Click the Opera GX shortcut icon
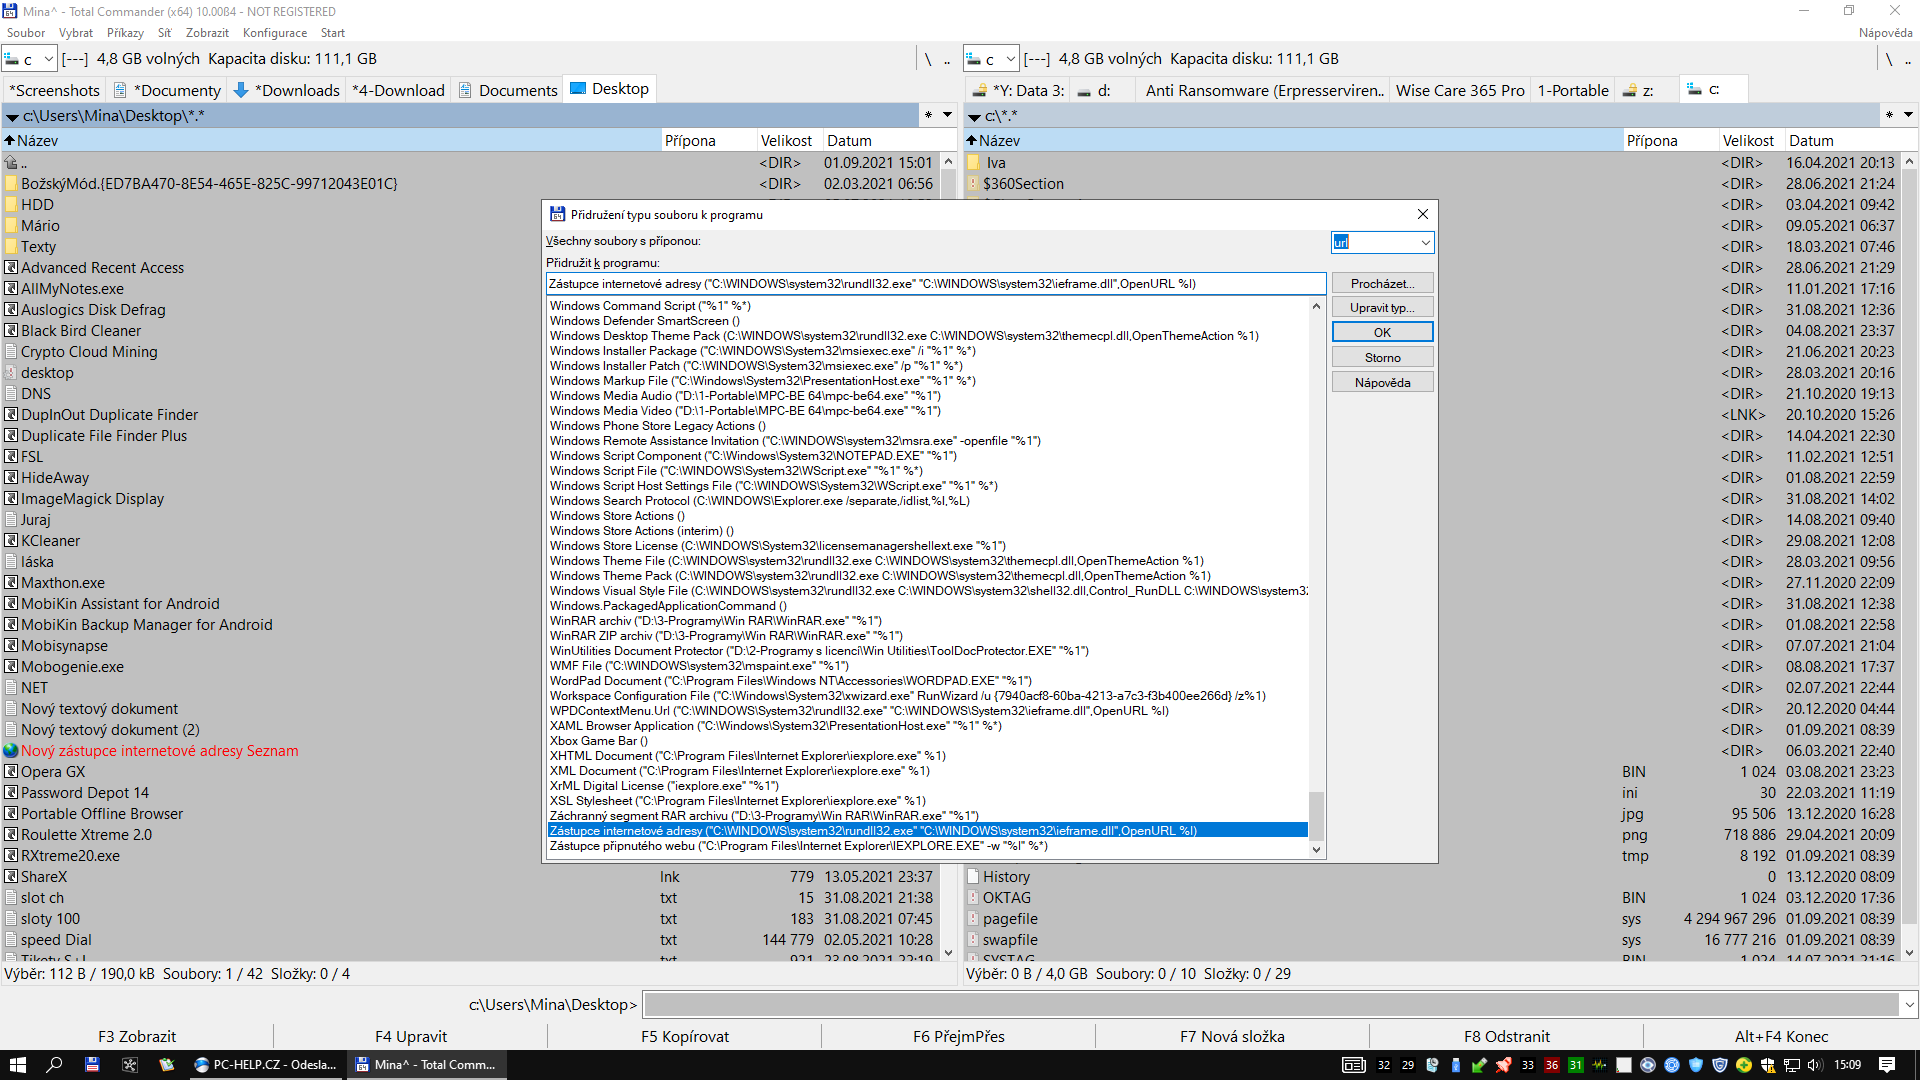 point(12,772)
